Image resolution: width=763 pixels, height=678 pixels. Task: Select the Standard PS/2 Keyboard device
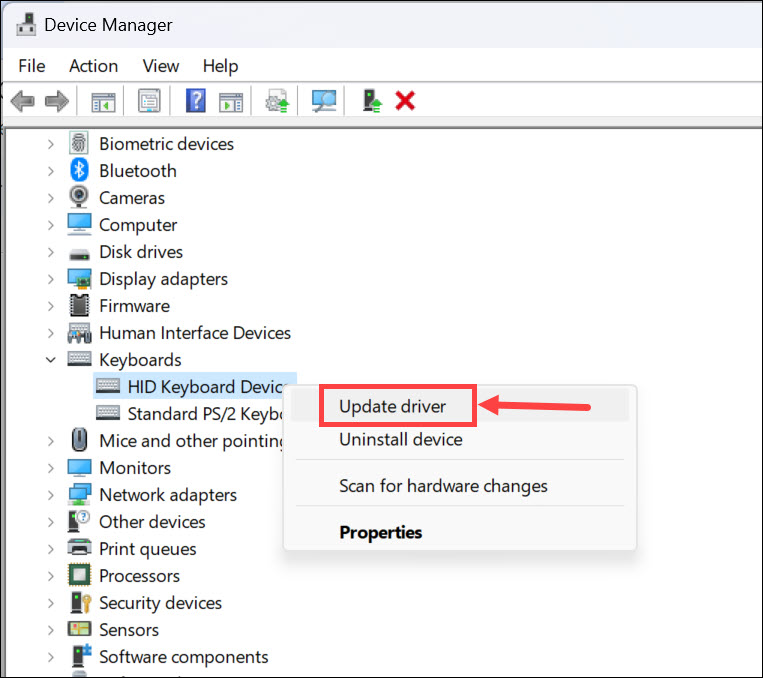[200, 413]
